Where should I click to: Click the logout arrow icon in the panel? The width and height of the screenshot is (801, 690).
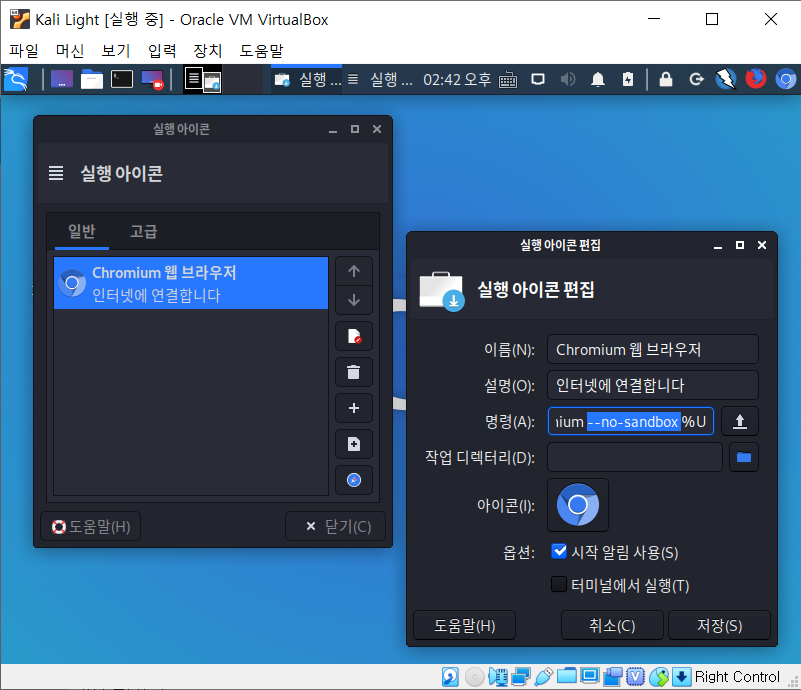(696, 79)
